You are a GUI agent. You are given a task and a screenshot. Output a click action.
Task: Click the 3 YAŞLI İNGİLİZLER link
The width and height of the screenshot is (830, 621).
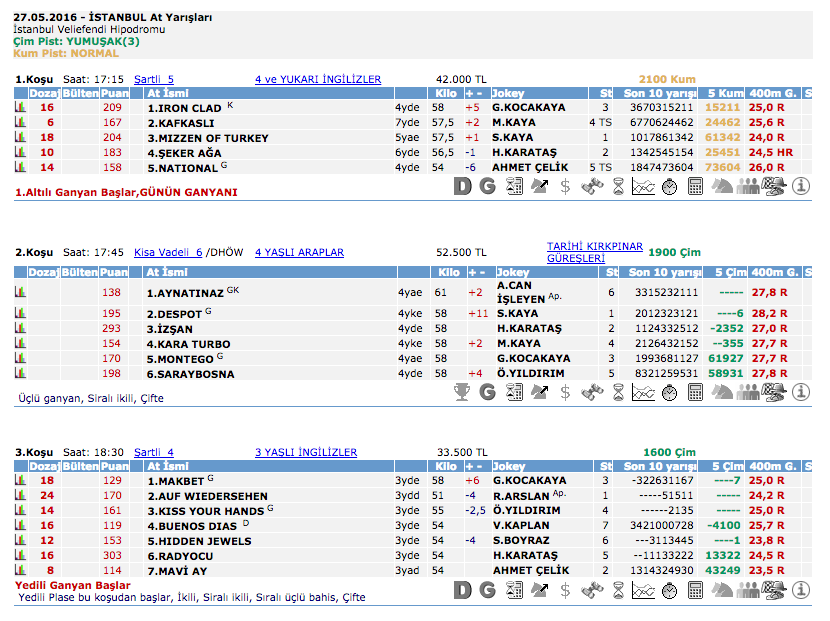(305, 452)
